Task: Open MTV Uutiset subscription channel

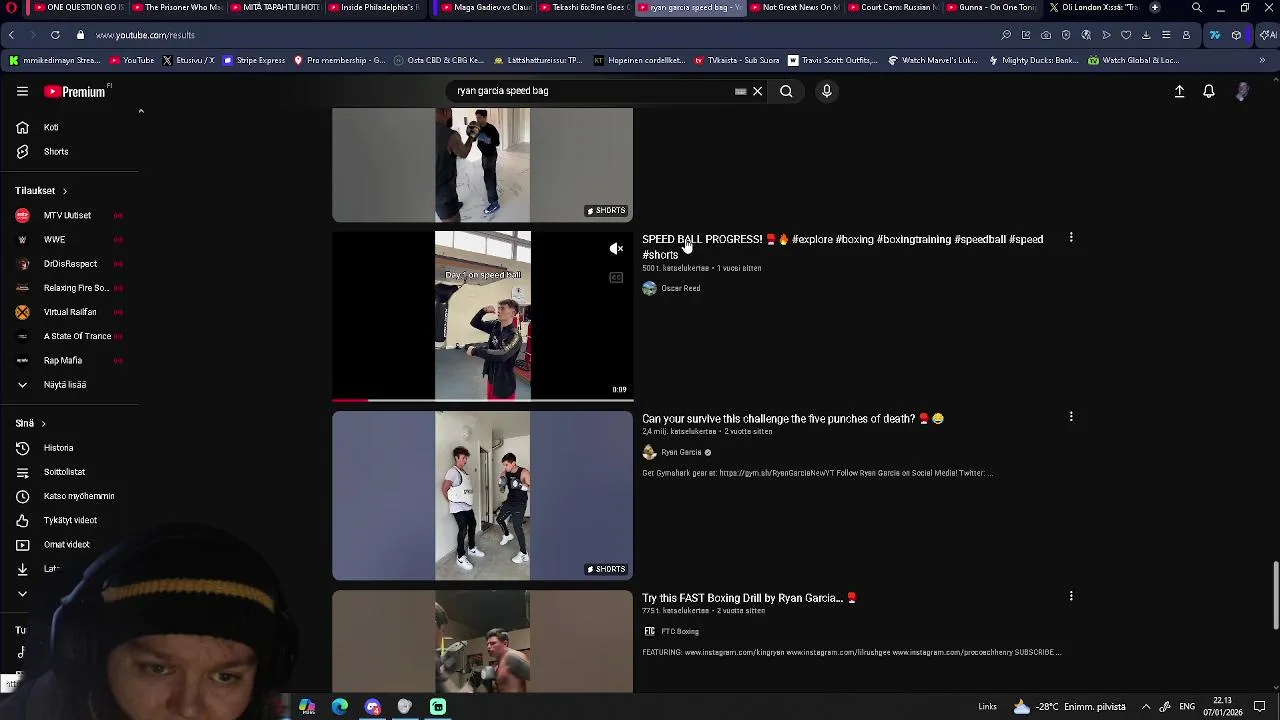Action: 70,215
